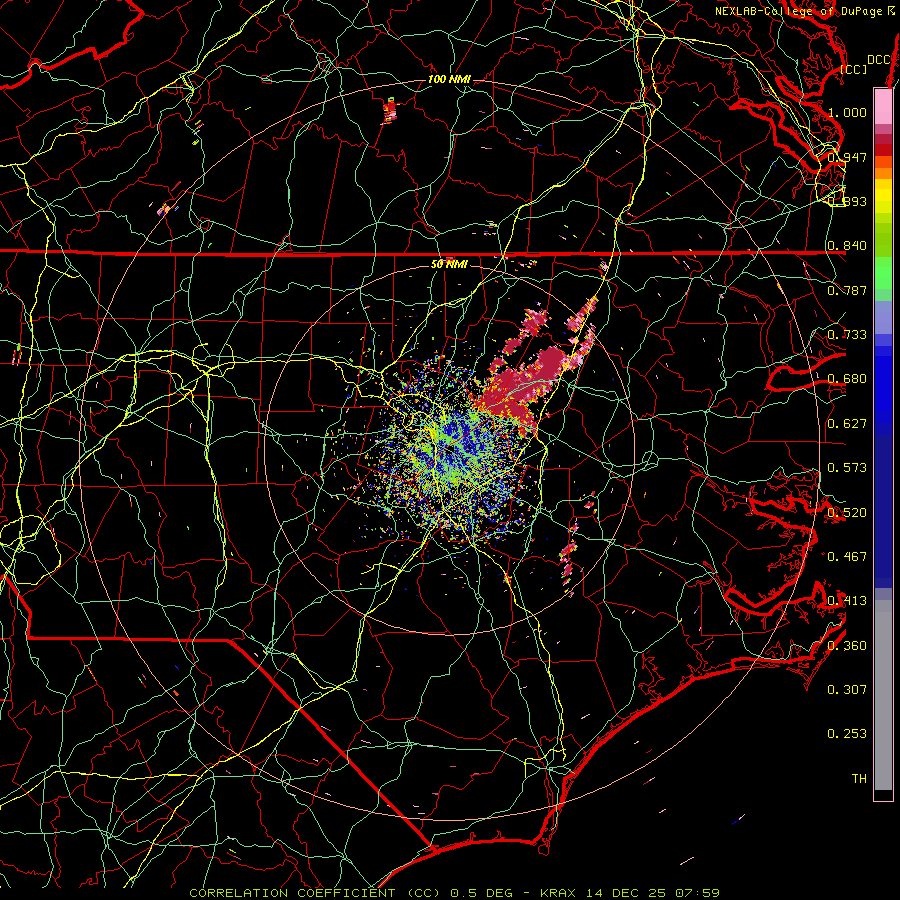Click the "DCC" label above the legend
The width and height of the screenshot is (900, 900).
pos(878,60)
